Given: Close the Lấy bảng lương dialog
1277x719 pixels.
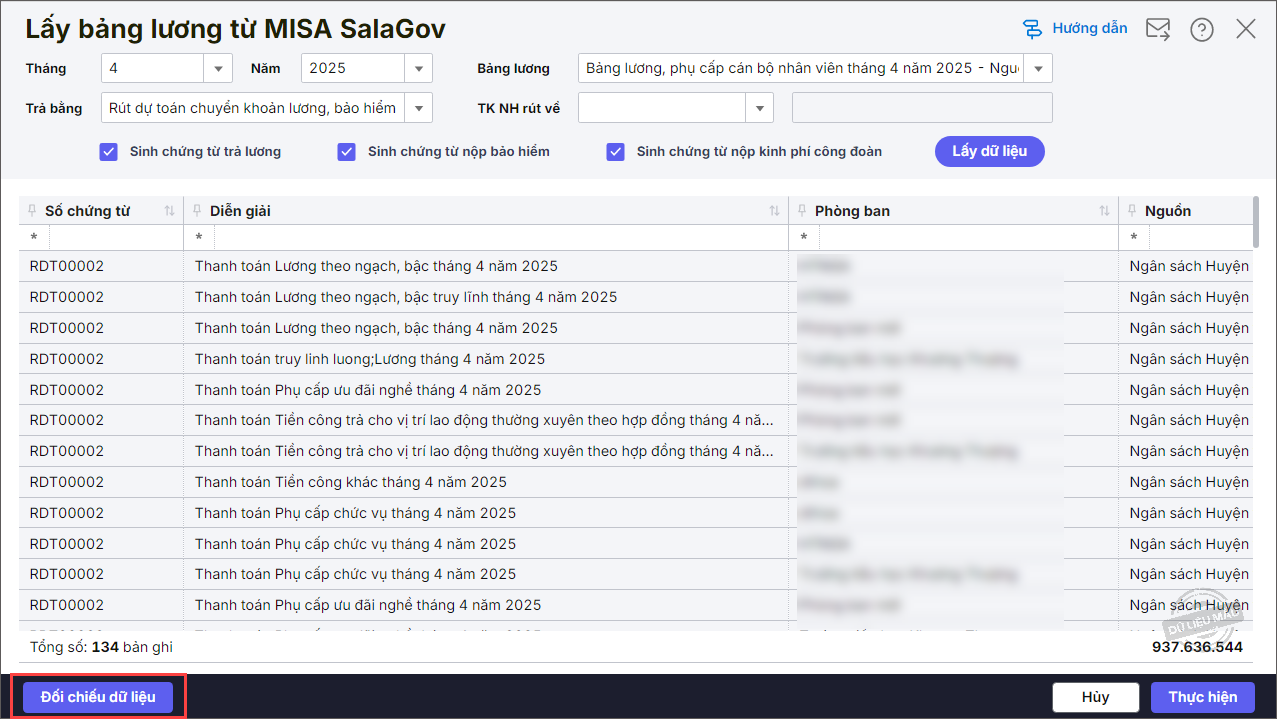Looking at the screenshot, I should click(1246, 29).
